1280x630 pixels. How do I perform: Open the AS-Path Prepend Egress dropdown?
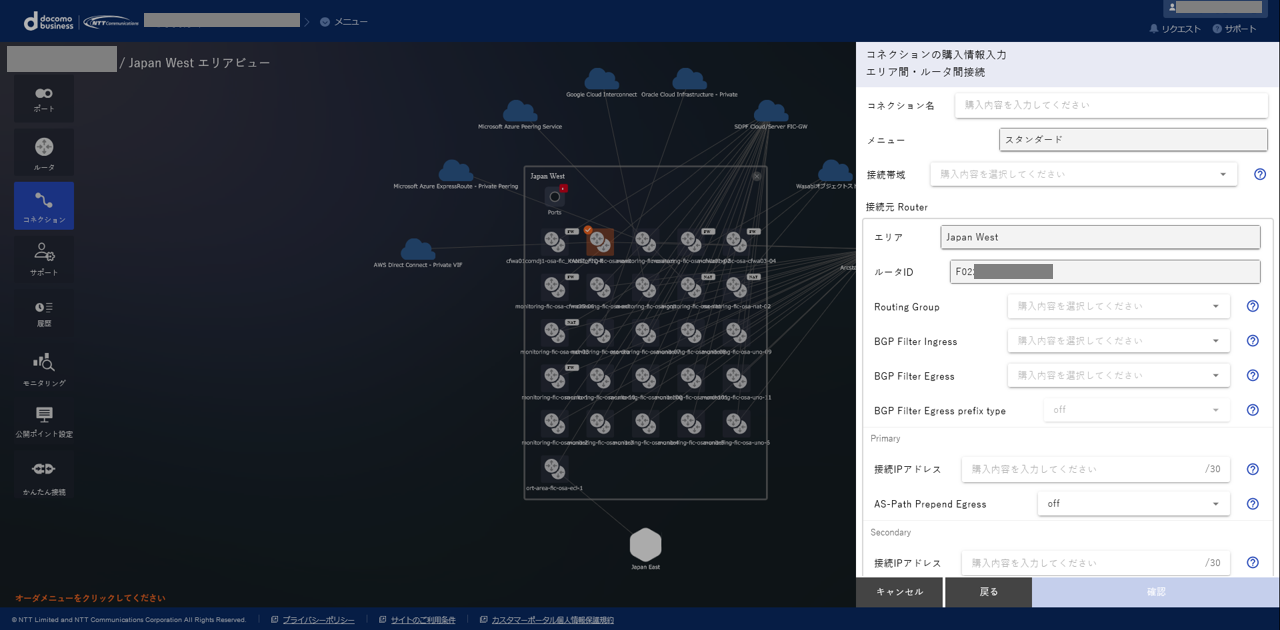pyautogui.click(x=1133, y=503)
